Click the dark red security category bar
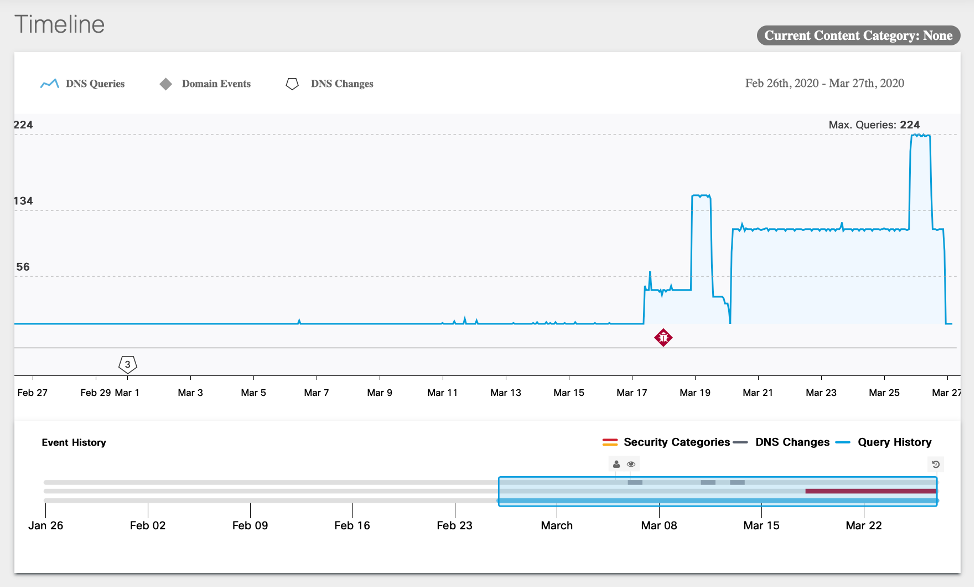 870,491
